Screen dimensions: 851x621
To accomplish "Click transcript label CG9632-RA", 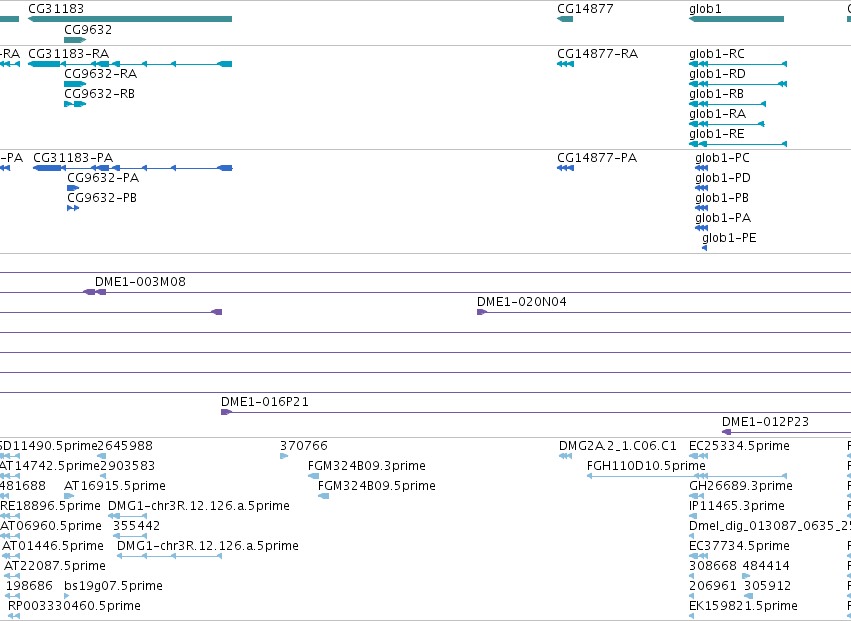I will (x=100, y=74).
